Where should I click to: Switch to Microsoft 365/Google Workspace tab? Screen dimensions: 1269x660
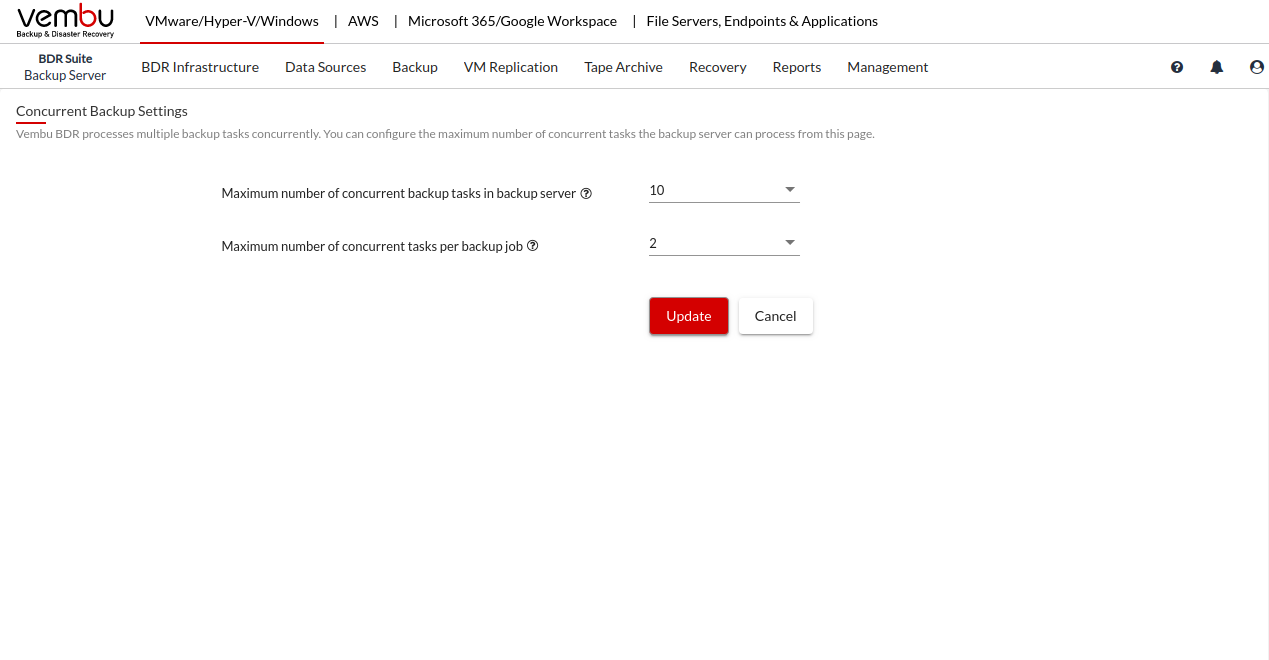pyautogui.click(x=512, y=21)
